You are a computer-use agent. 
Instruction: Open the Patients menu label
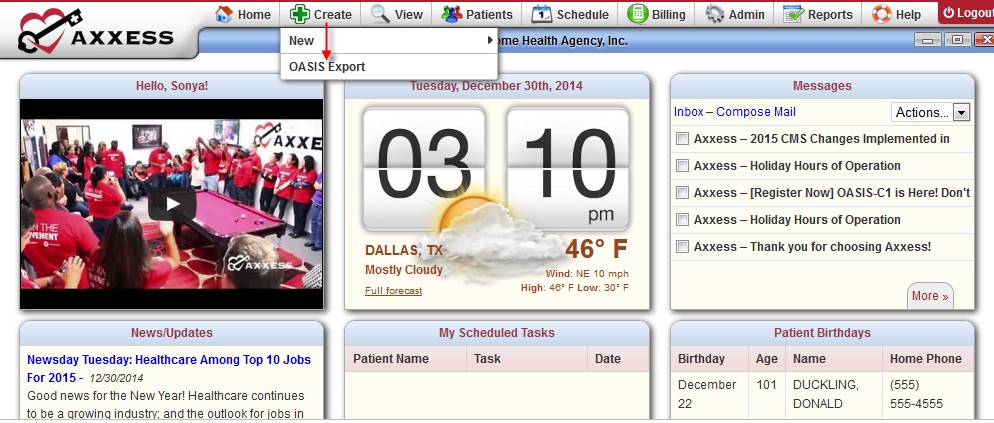489,15
